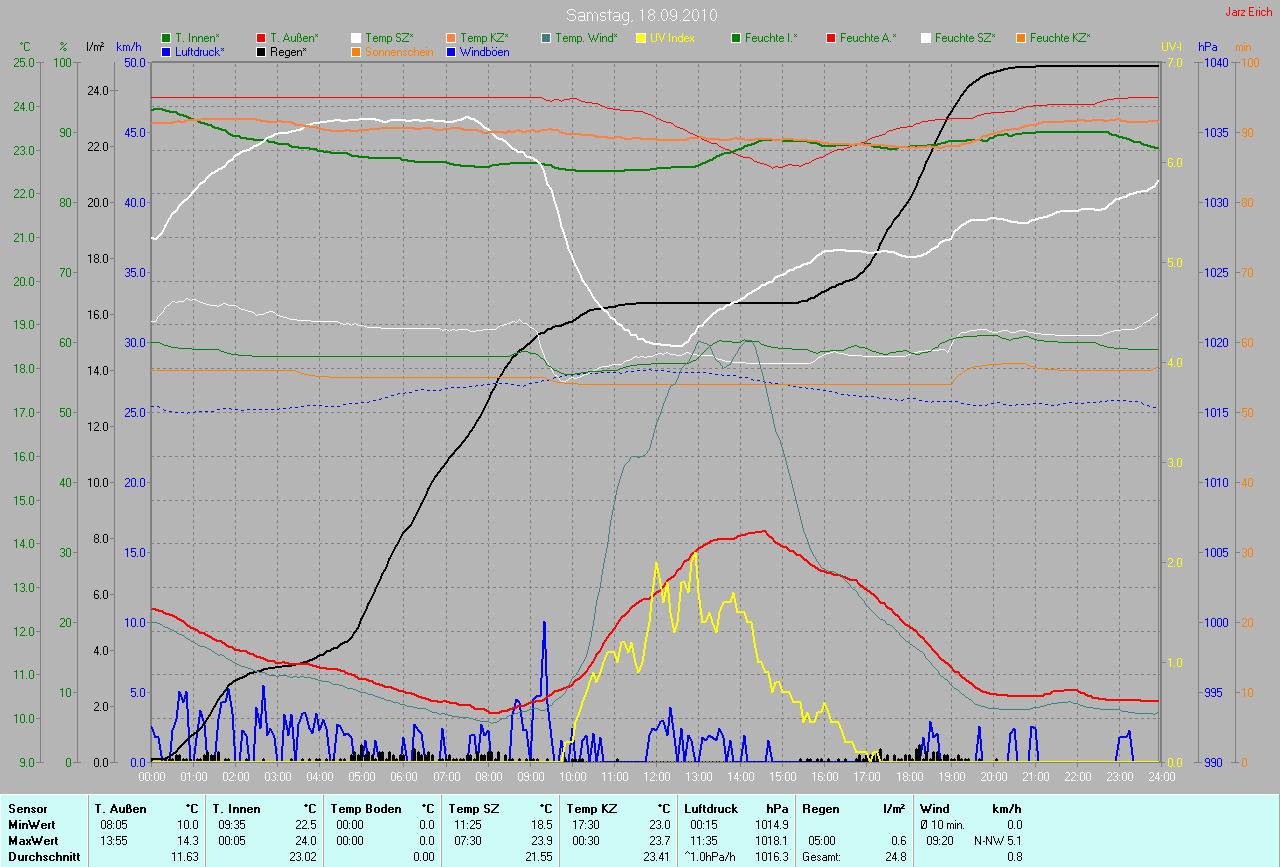Click the Temp KZ column header in table
The image size is (1280, 867).
(x=592, y=808)
